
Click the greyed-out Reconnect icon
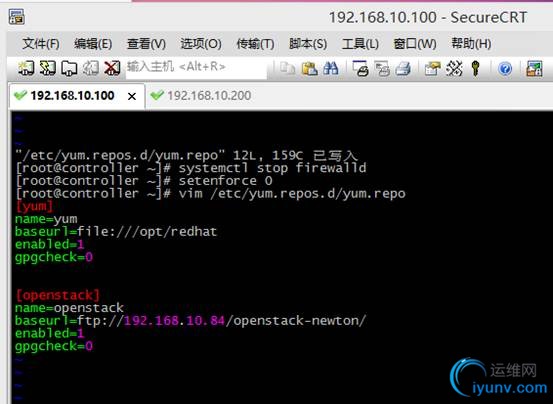pos(91,68)
